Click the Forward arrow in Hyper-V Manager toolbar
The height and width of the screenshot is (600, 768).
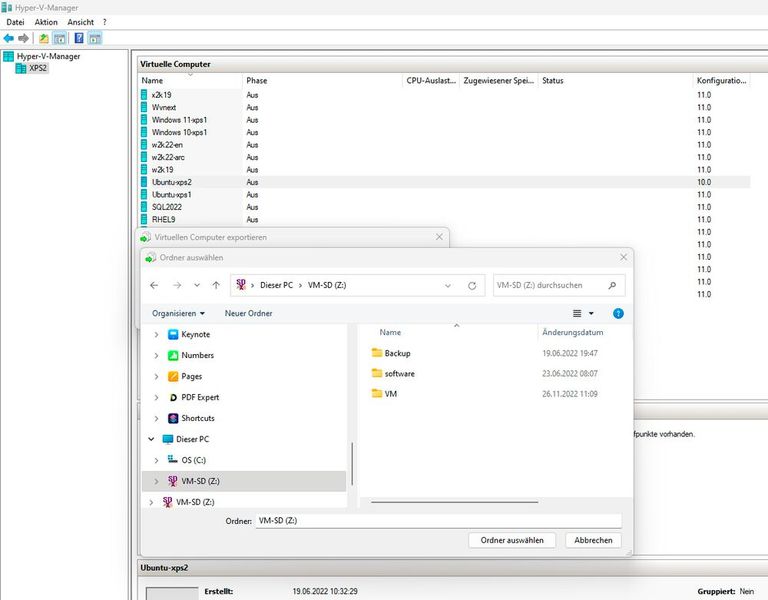[23, 38]
